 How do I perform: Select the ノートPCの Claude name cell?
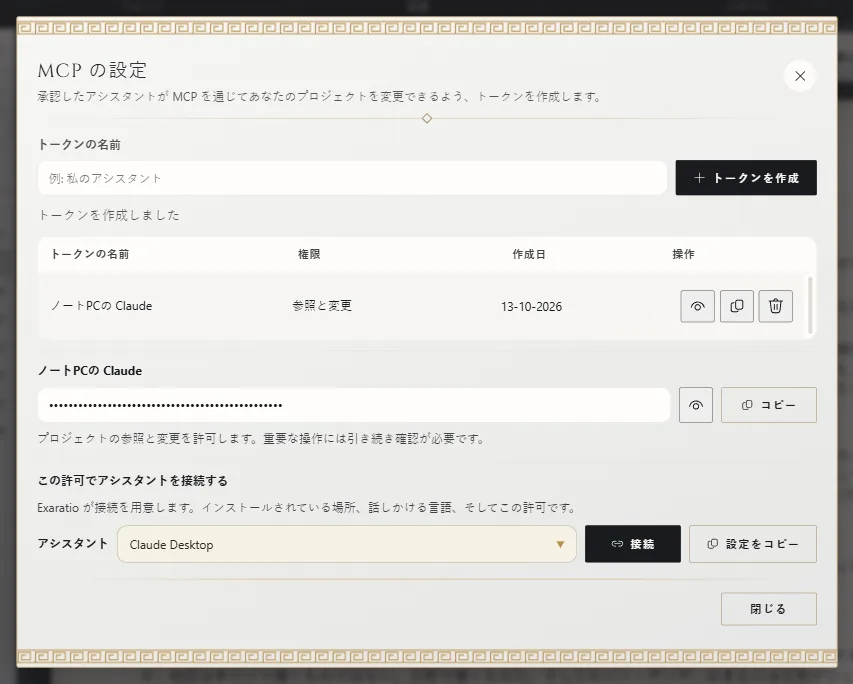101,306
